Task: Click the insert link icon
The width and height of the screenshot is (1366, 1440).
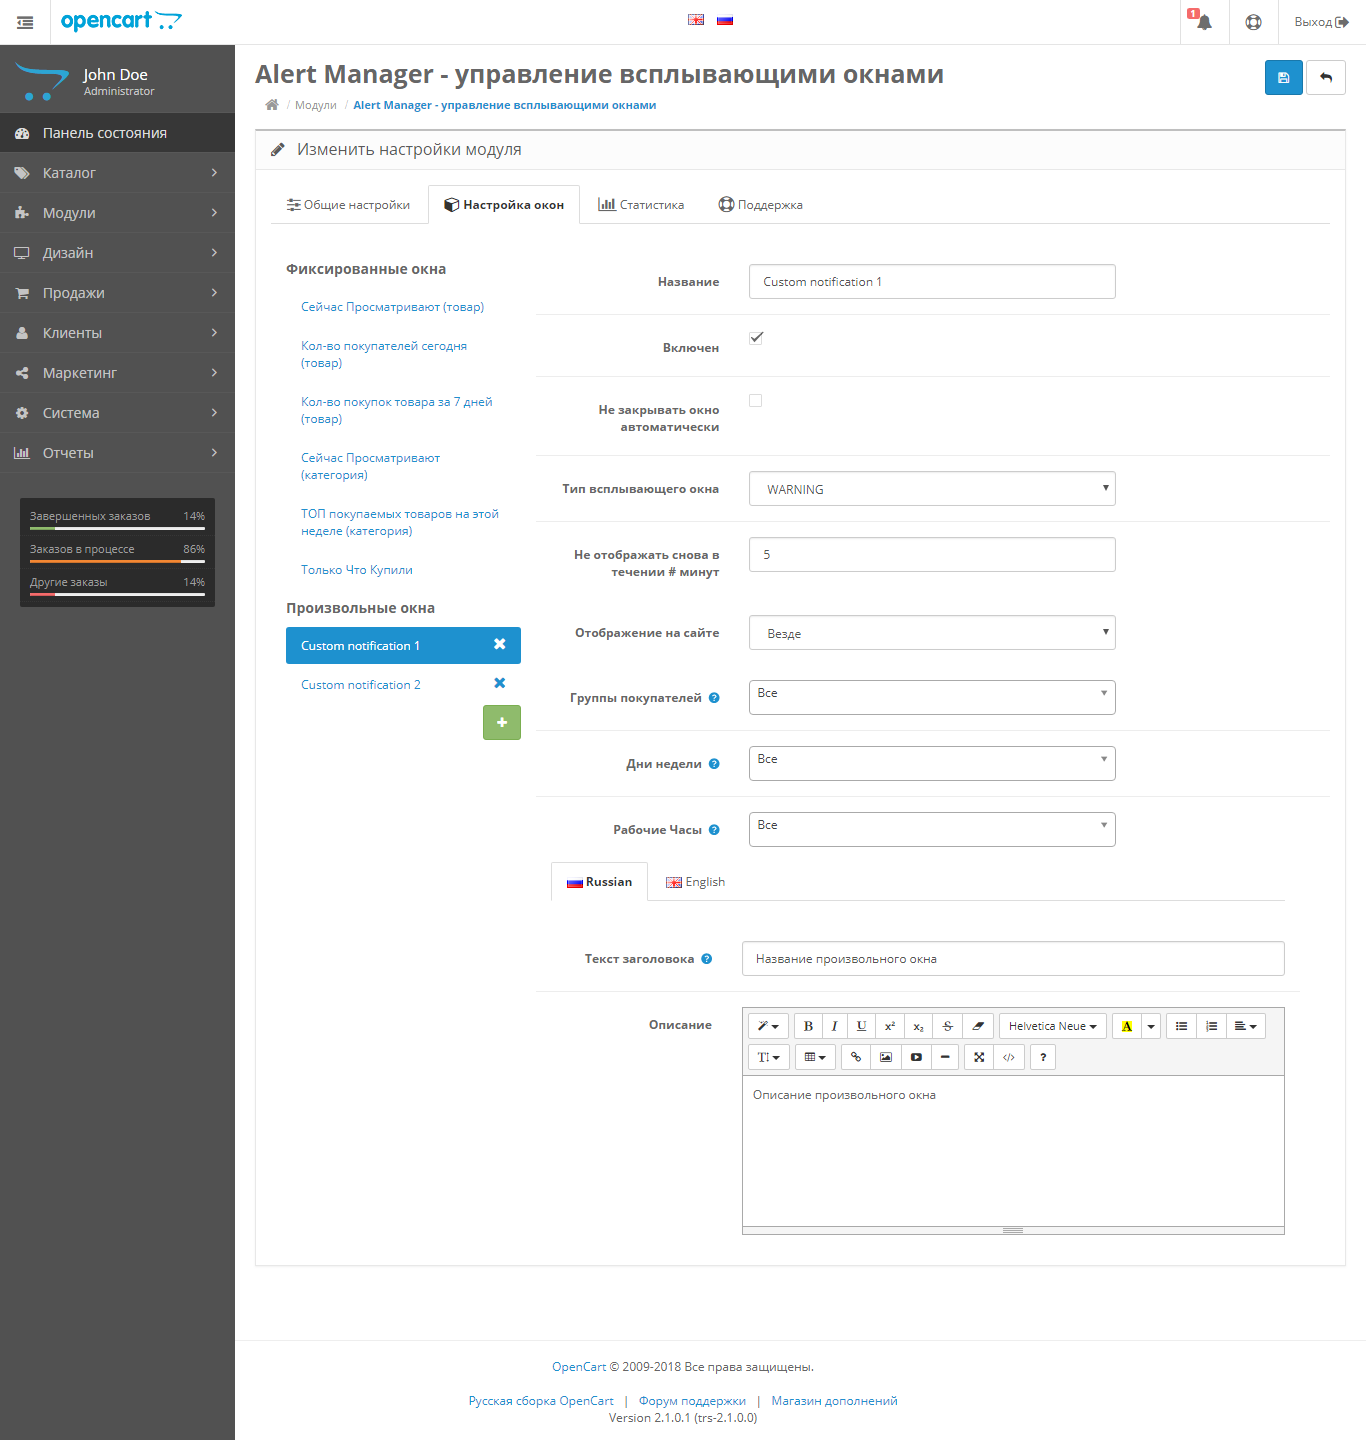Action: coord(855,1057)
